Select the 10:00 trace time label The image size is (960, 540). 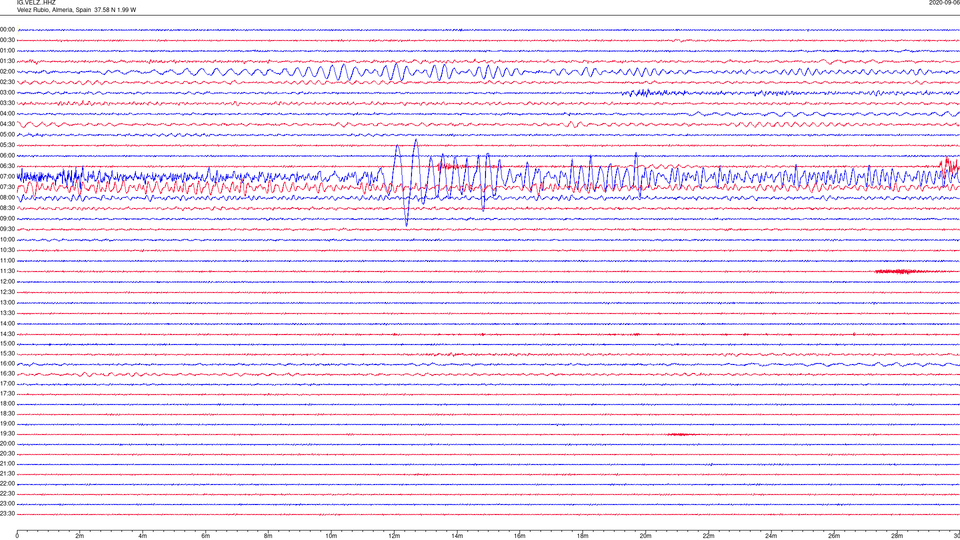coord(8,240)
